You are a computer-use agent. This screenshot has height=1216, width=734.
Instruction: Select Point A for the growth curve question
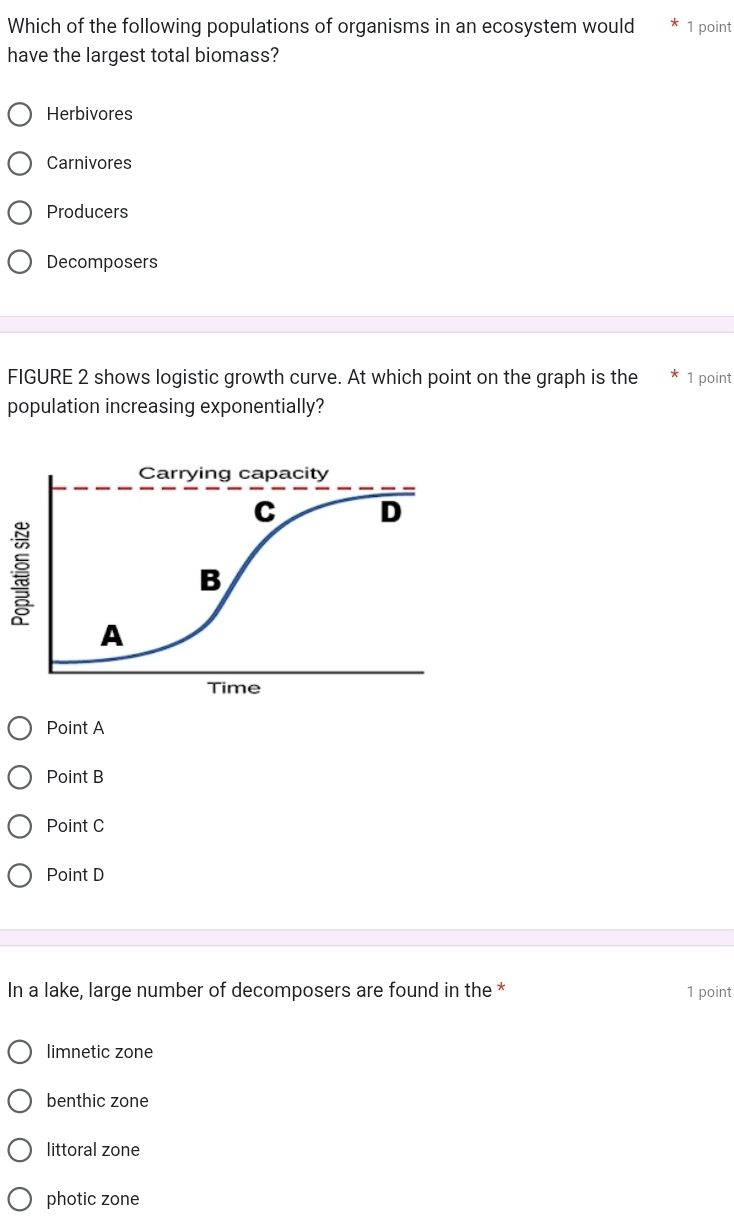pos(19,728)
